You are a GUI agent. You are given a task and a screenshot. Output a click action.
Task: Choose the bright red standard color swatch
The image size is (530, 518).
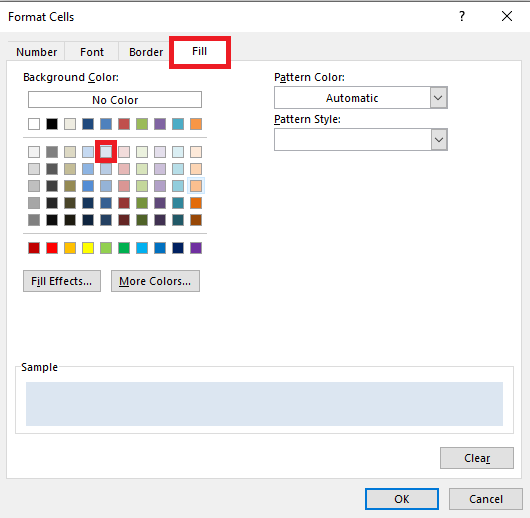[x=52, y=248]
